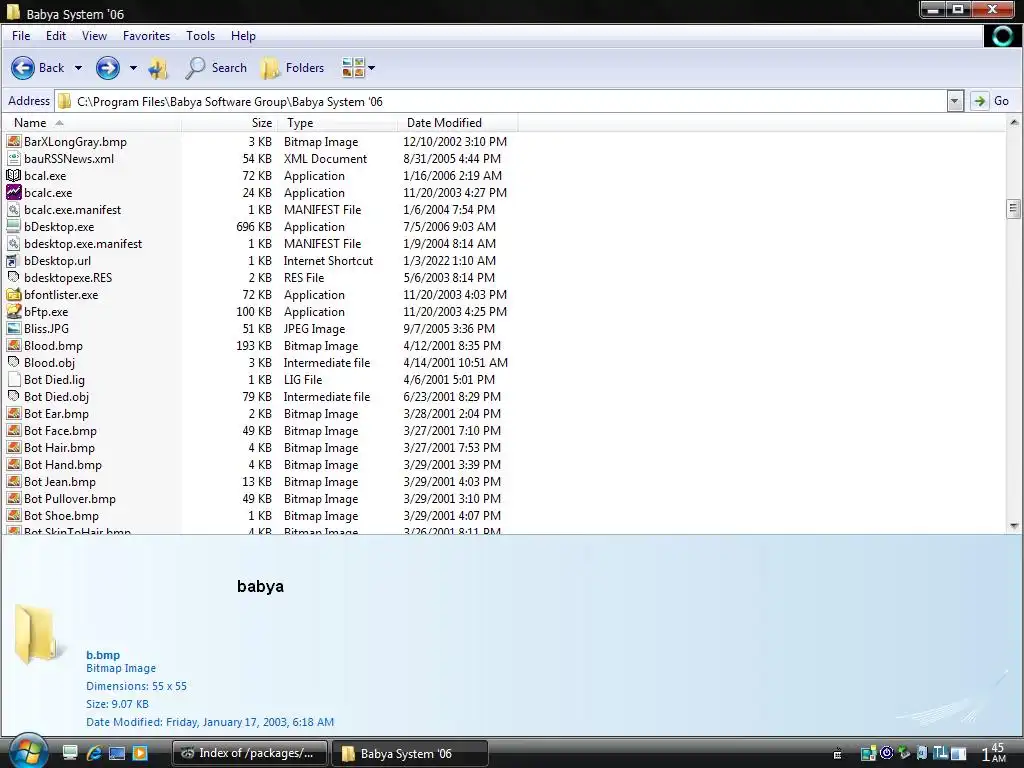Viewport: 1024px width, 768px height.
Task: Go up one folder level
Action: click(158, 68)
